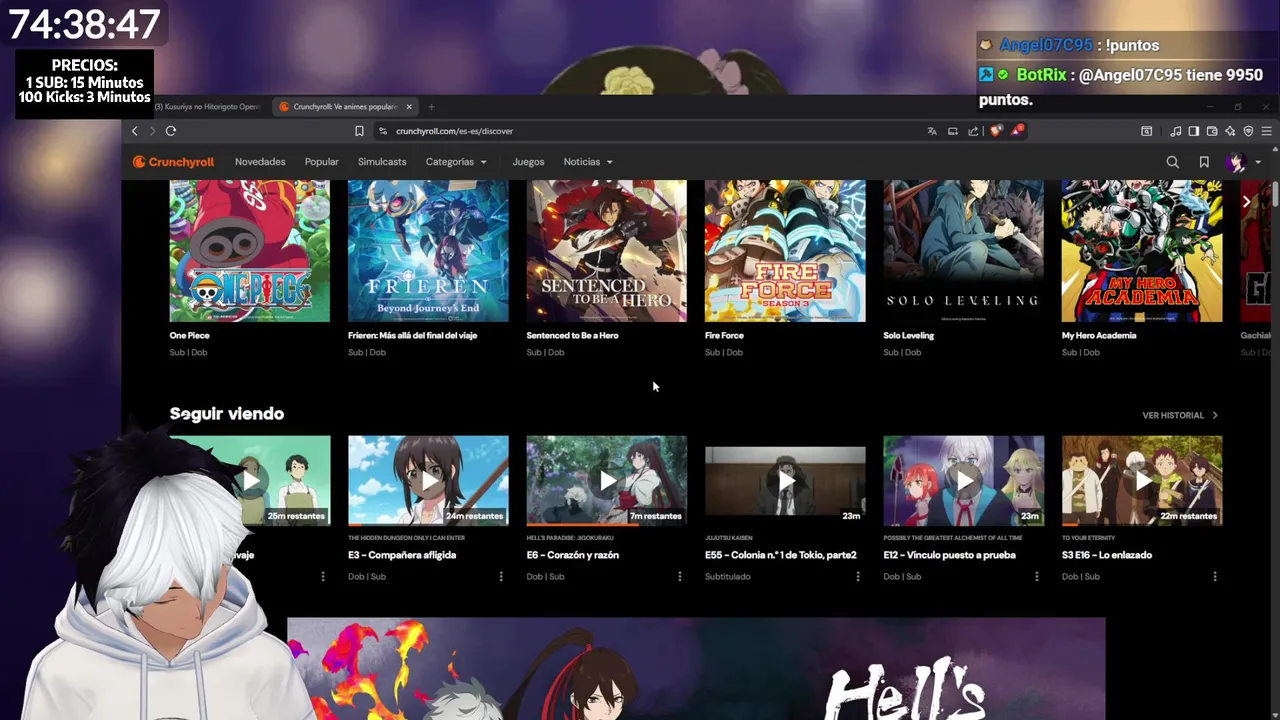1280x720 pixels.
Task: Click the Brave Rewards triangle icon
Action: [1017, 131]
